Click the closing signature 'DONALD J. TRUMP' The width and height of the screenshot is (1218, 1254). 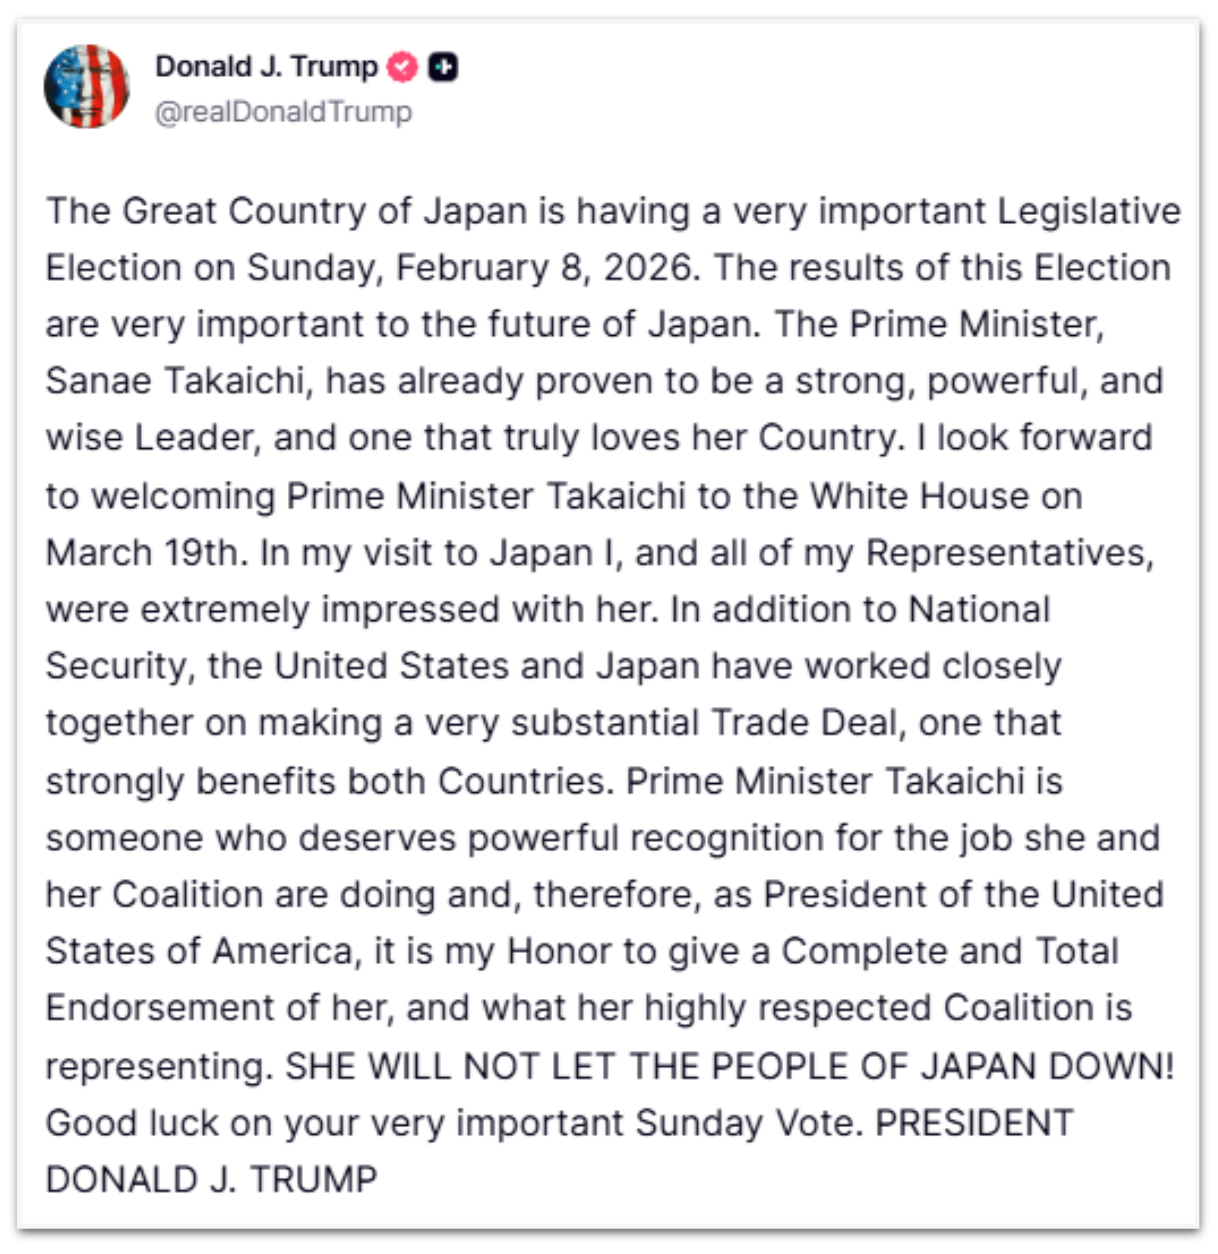(x=212, y=1180)
